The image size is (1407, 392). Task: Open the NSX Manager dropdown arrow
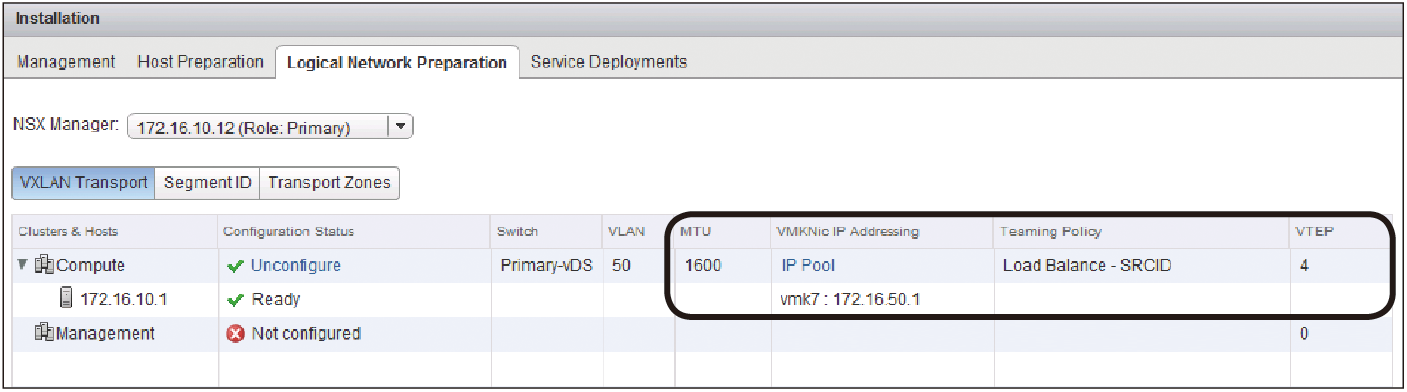tap(399, 127)
